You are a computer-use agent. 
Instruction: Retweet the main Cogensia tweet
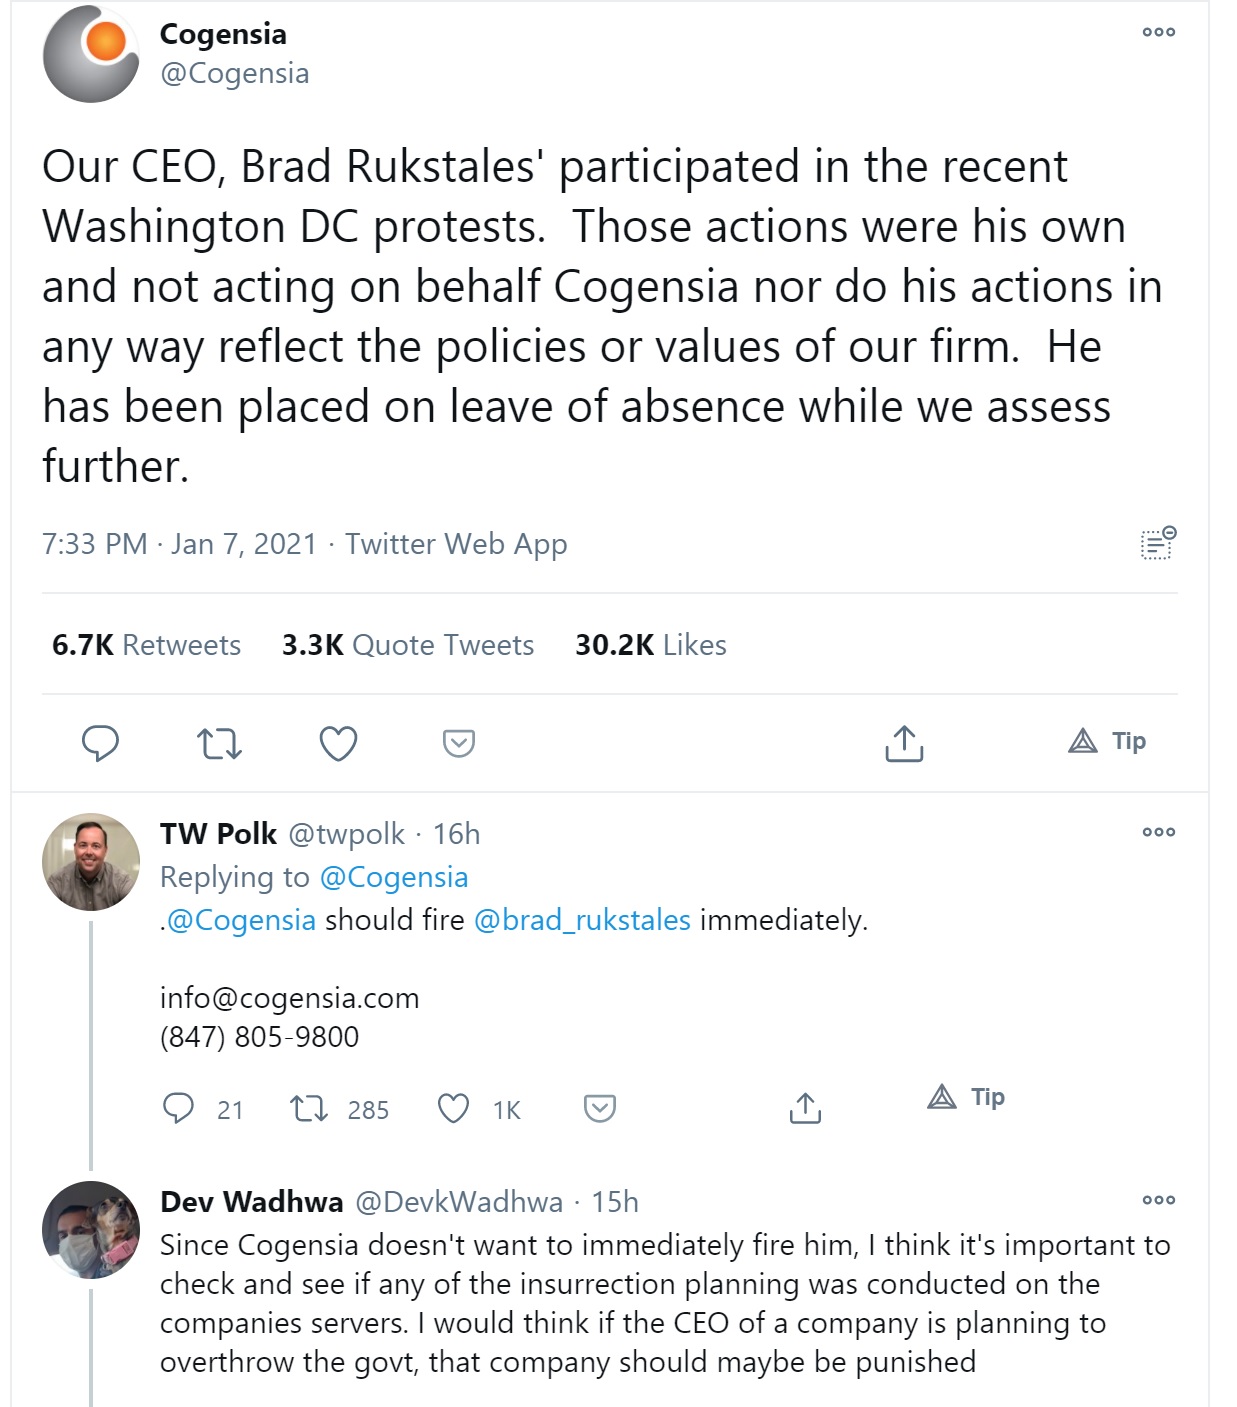219,744
